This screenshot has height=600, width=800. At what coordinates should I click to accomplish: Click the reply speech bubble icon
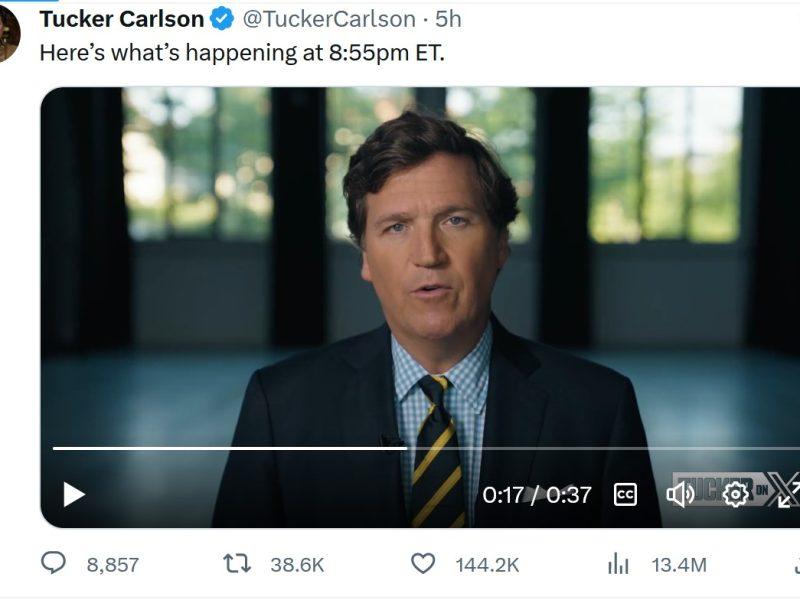pos(53,564)
